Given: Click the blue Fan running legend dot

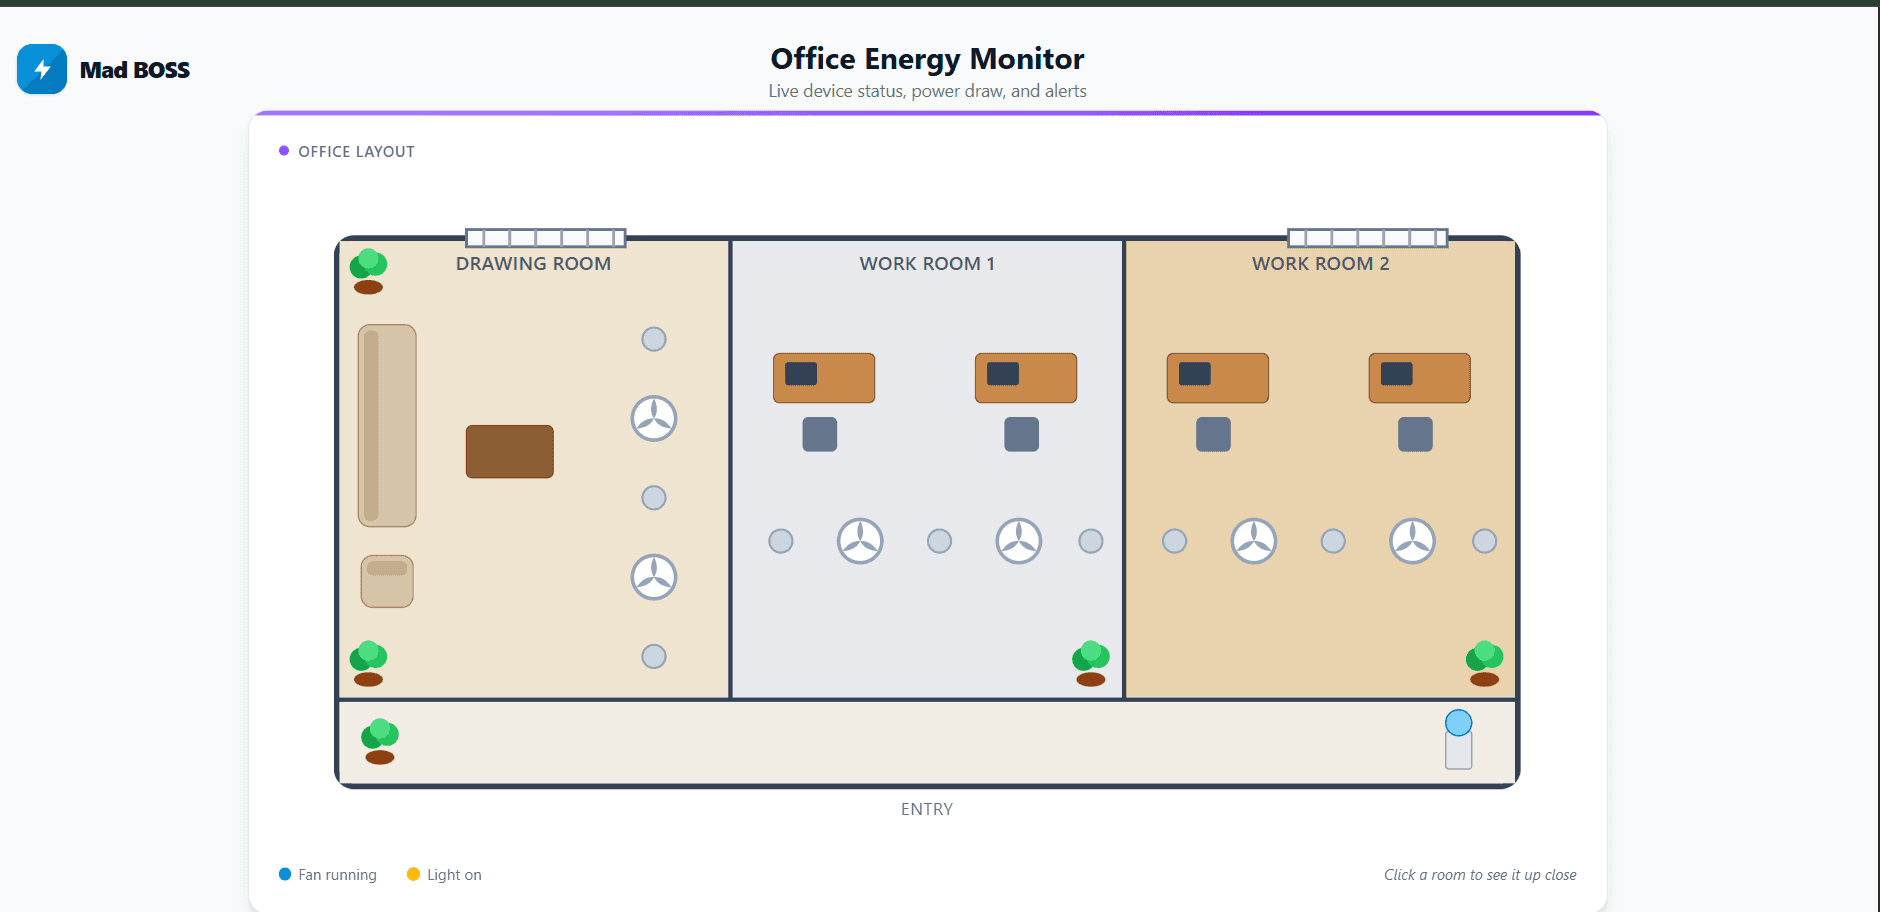Looking at the screenshot, I should [x=285, y=874].
